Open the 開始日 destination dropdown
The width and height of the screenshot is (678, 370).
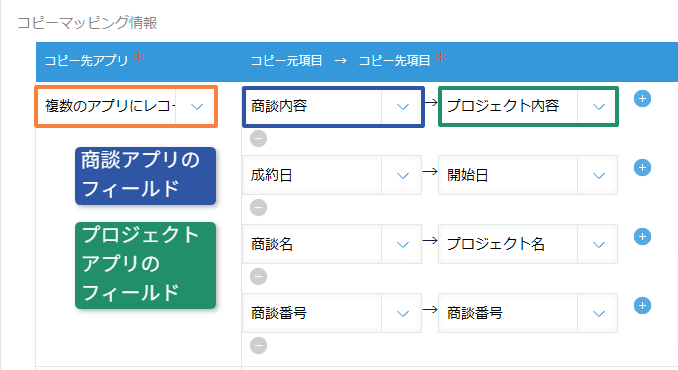coord(528,175)
